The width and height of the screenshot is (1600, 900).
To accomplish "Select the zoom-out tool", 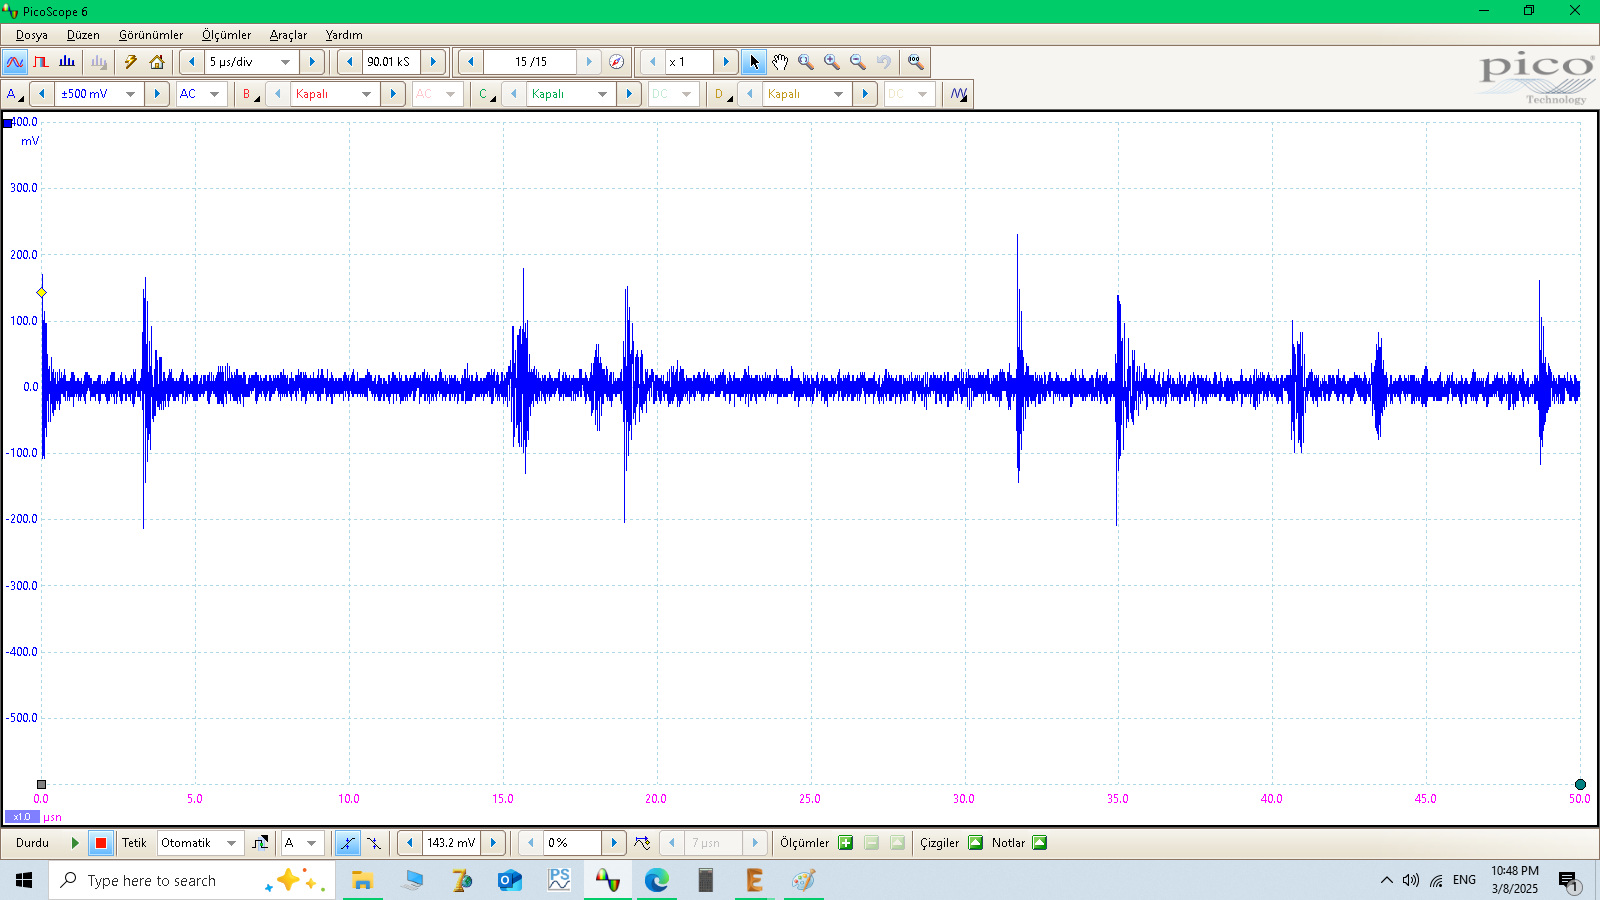I will click(x=858, y=62).
